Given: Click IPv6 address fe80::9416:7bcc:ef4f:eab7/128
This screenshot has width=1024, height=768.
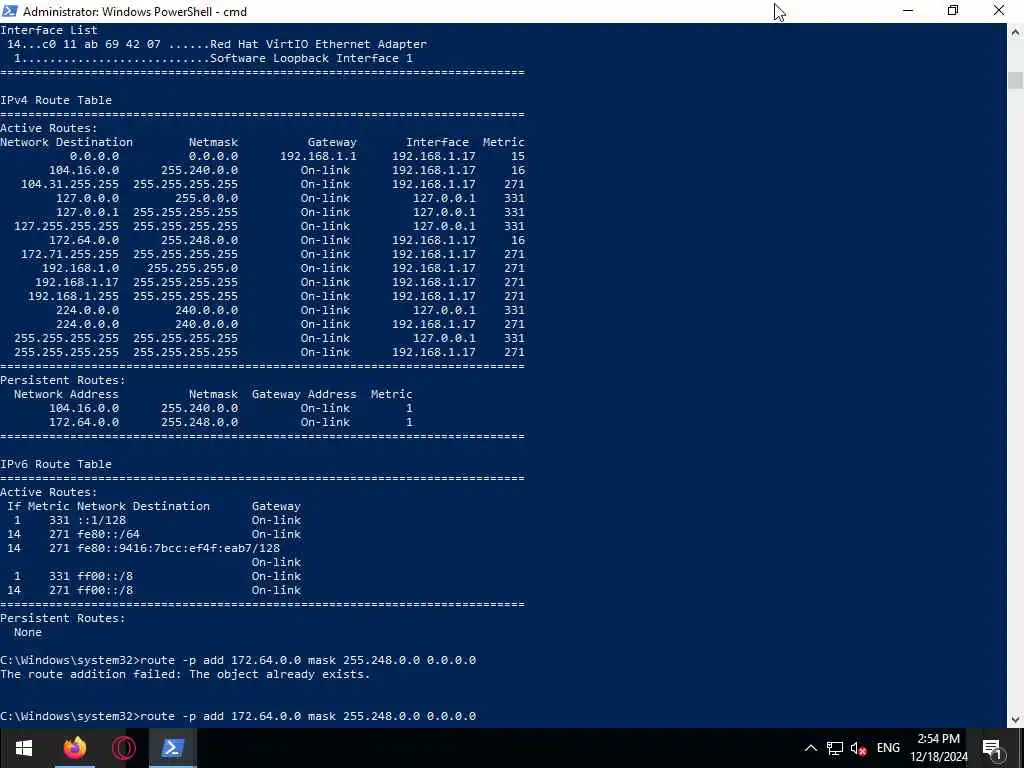Looking at the screenshot, I should [178, 548].
